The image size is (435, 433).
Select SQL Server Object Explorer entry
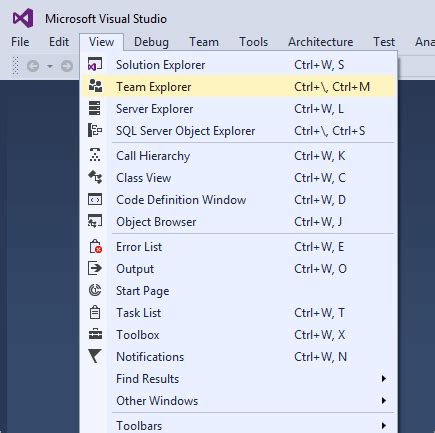click(239, 131)
